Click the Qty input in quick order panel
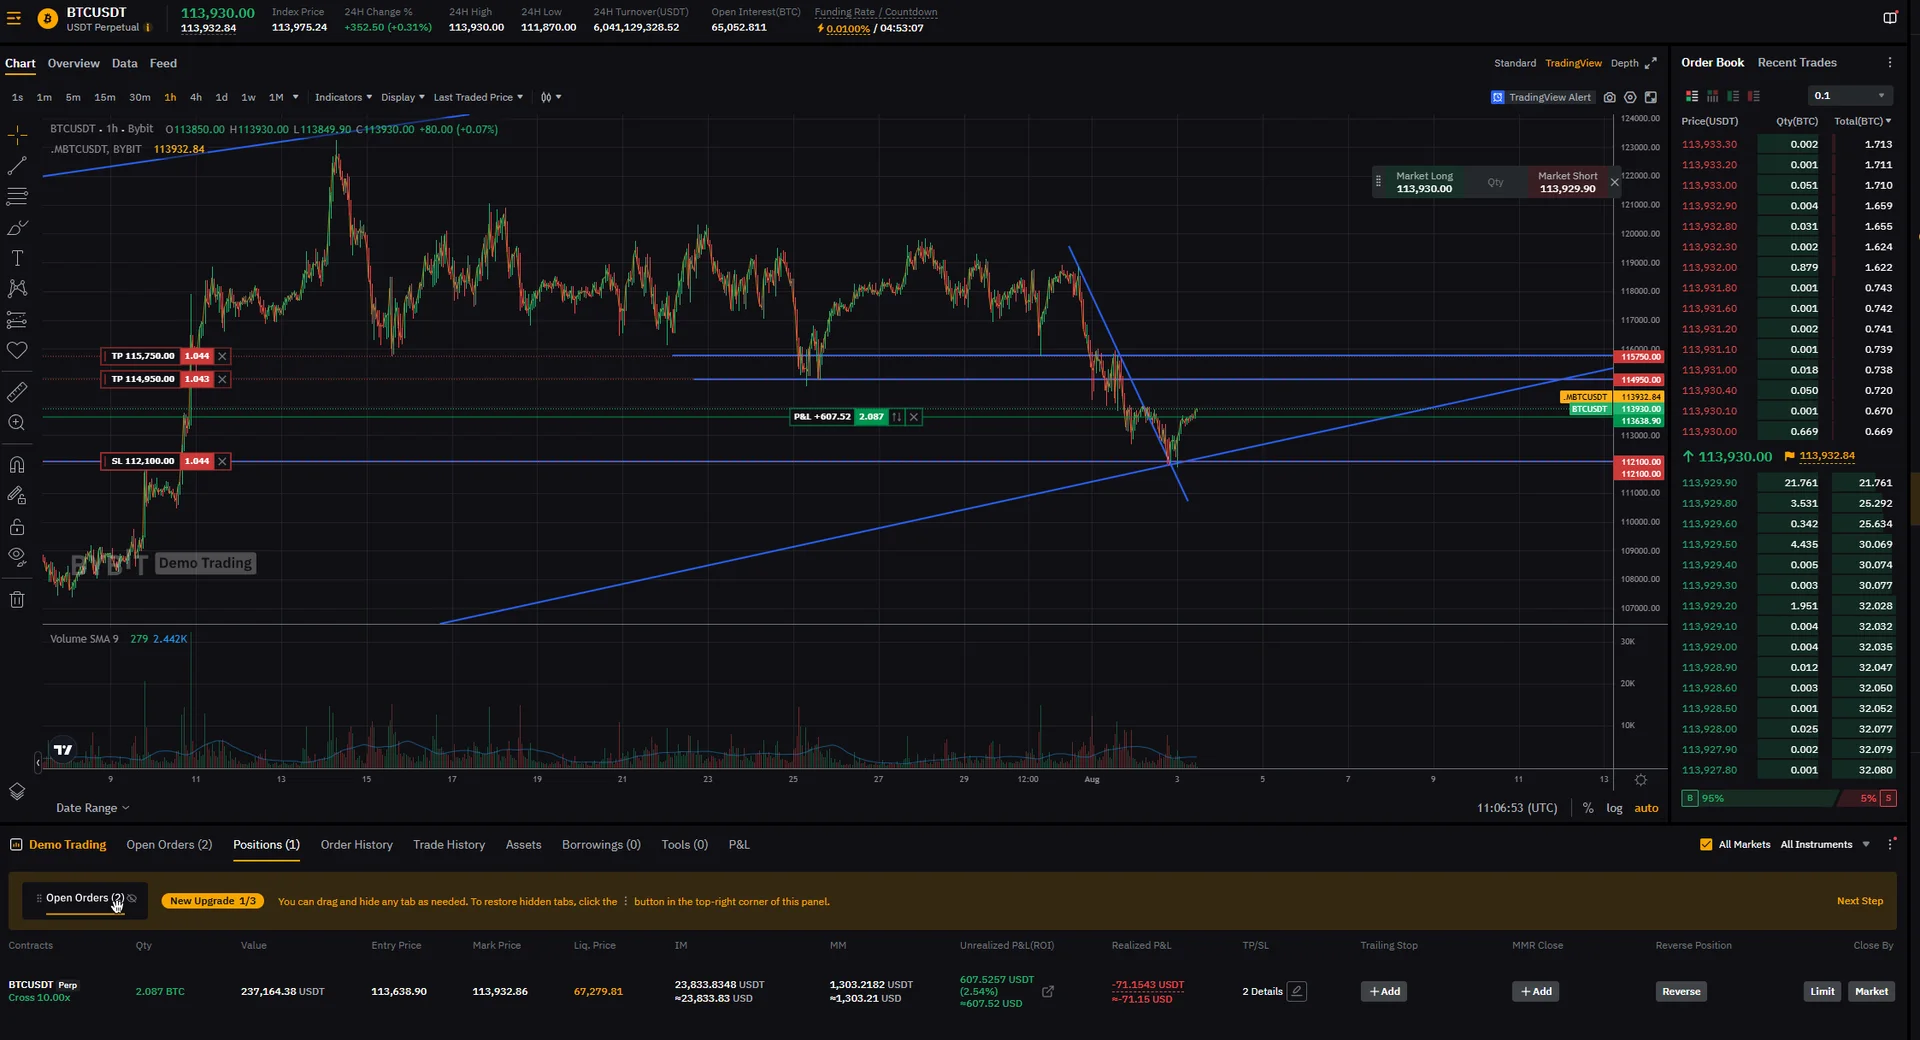Viewport: 1920px width, 1040px height. click(x=1496, y=182)
